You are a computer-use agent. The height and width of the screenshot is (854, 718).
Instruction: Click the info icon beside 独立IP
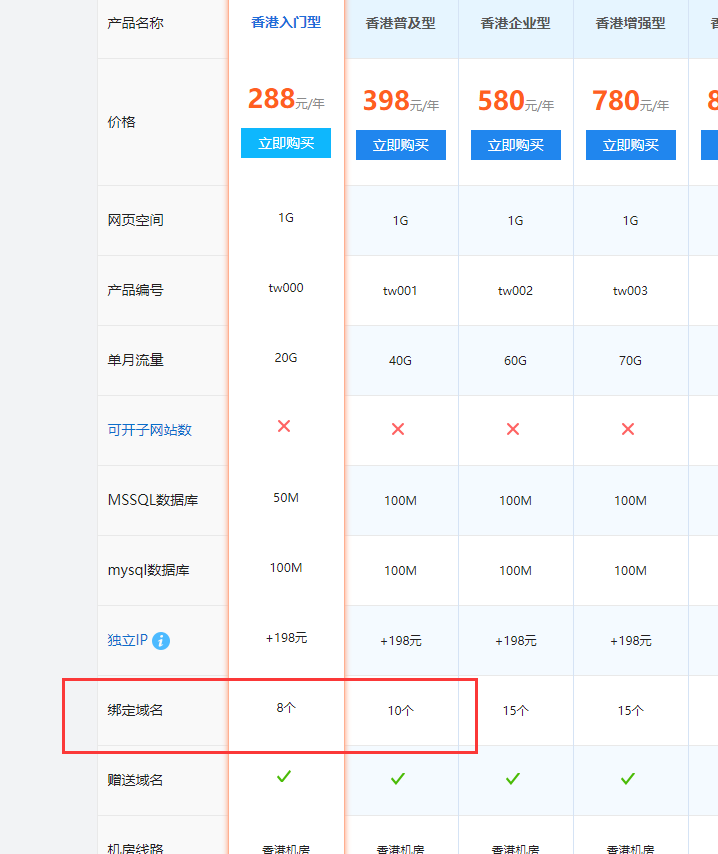(x=161, y=640)
